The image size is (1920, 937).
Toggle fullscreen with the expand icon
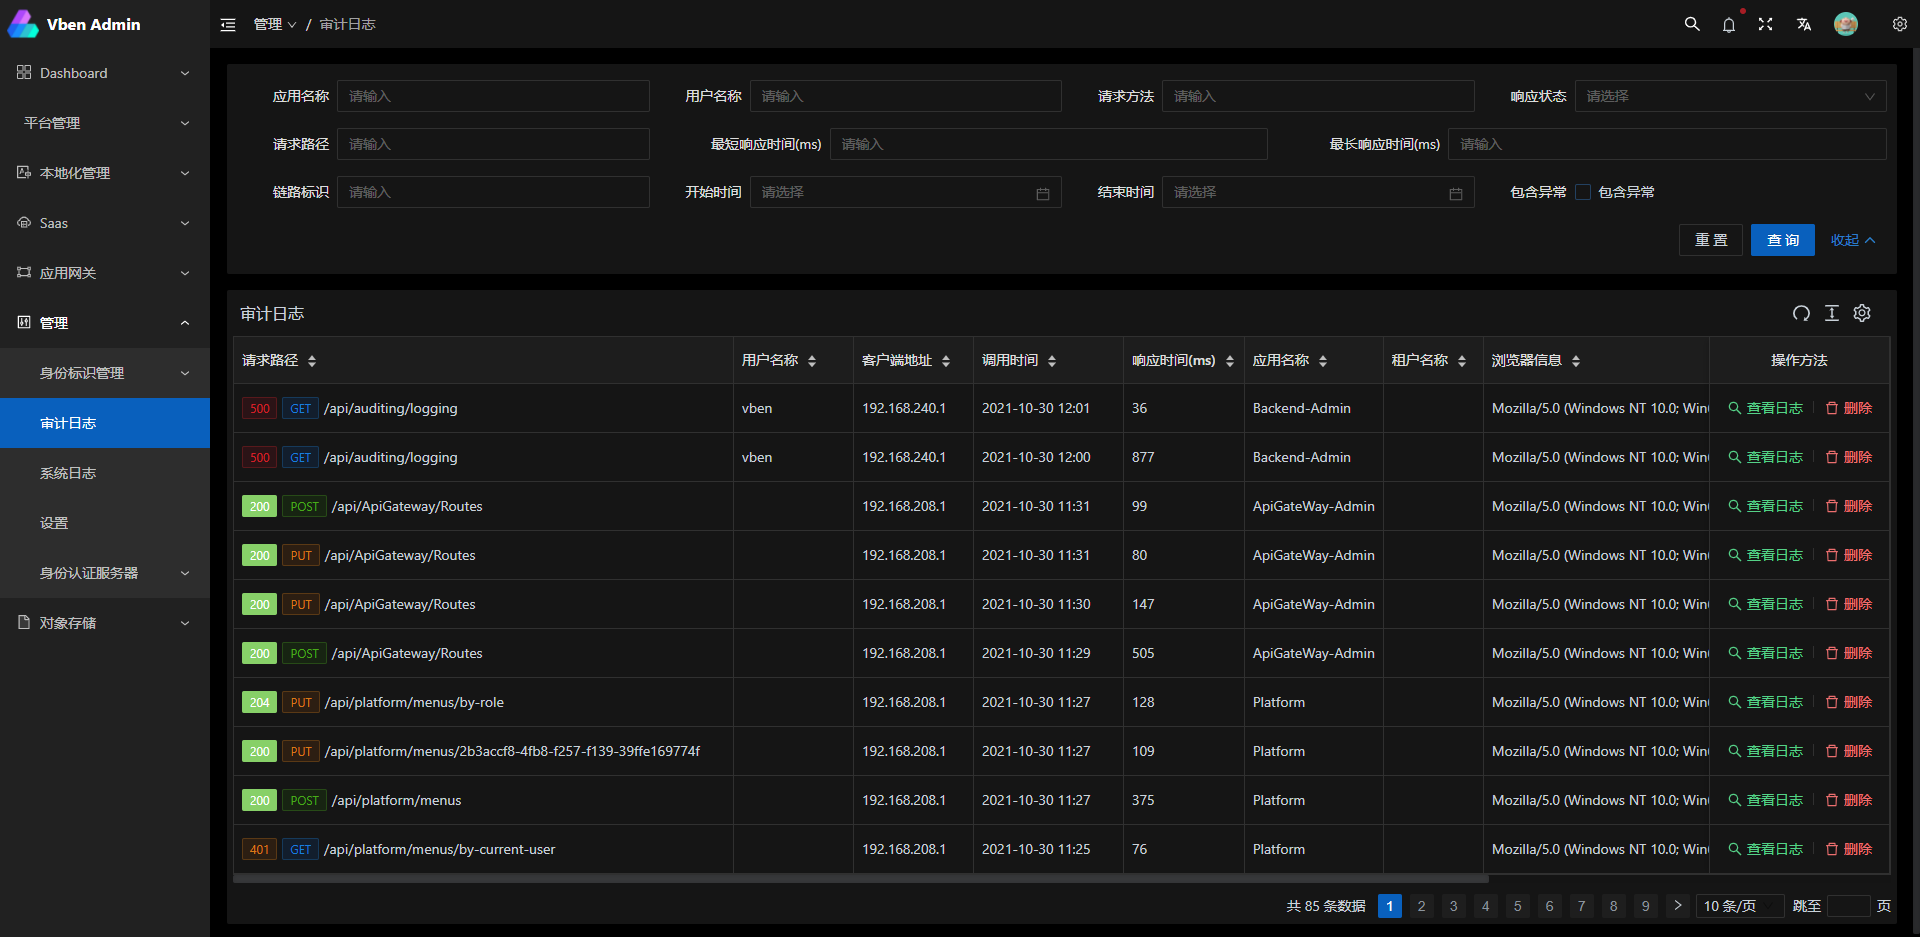[x=1766, y=23]
